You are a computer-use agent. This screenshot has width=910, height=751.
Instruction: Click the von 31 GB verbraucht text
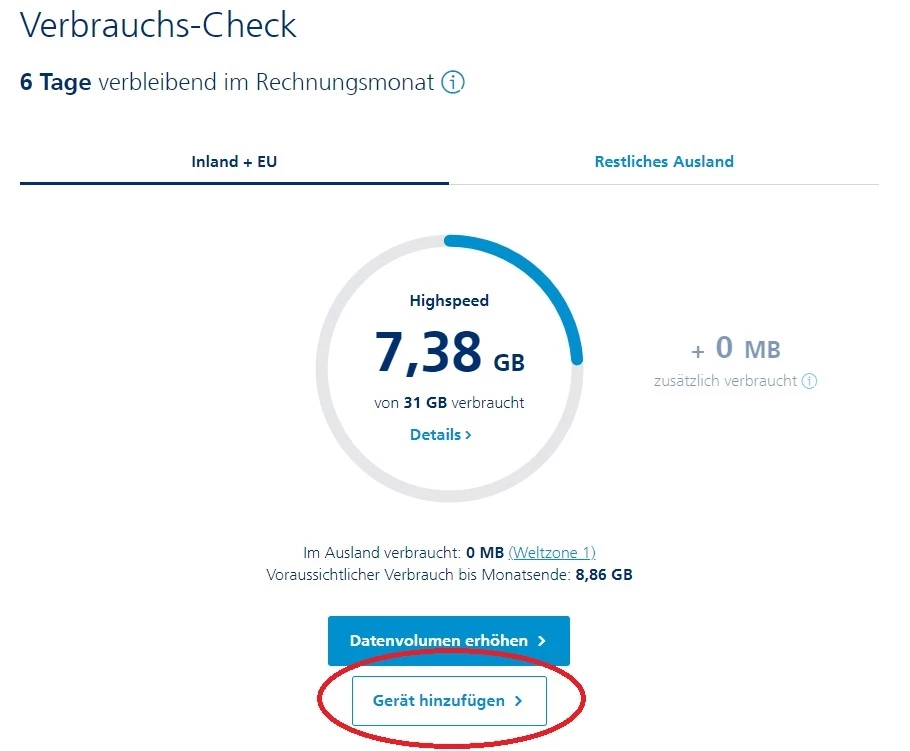tap(449, 403)
